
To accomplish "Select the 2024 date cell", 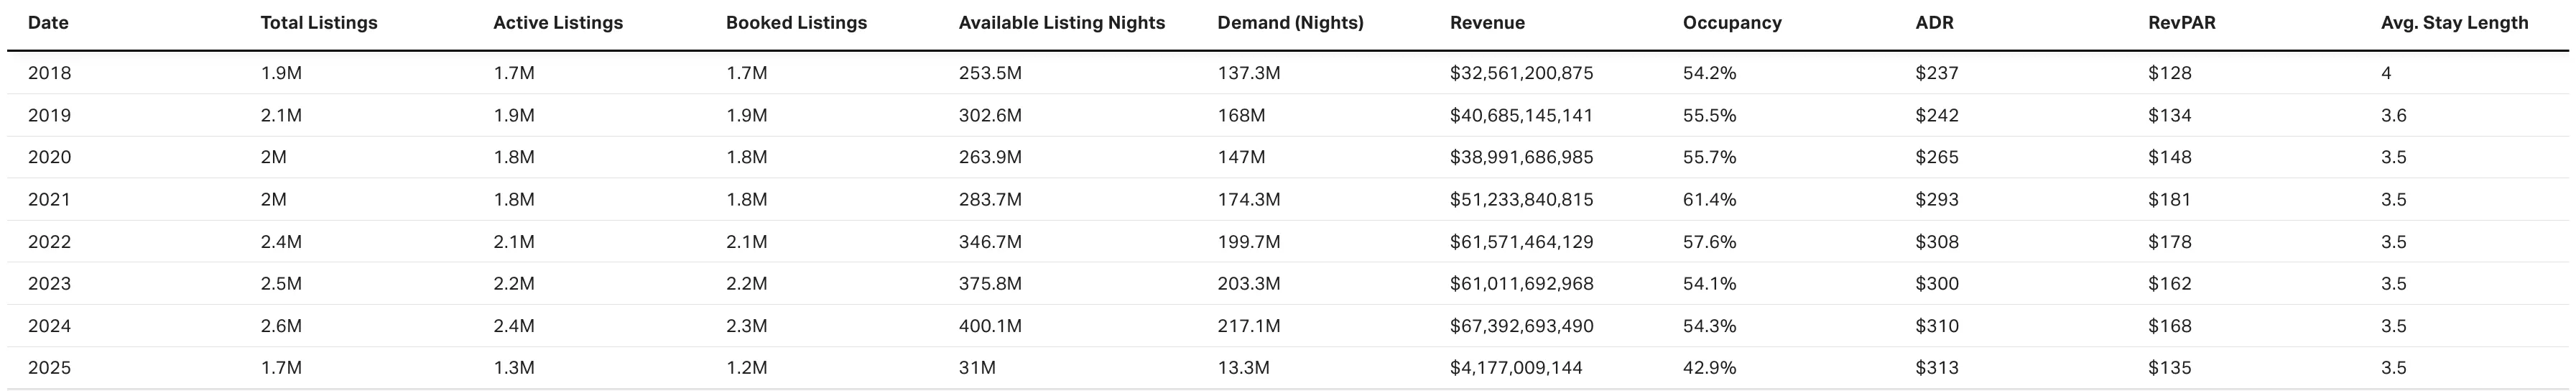I will point(49,326).
